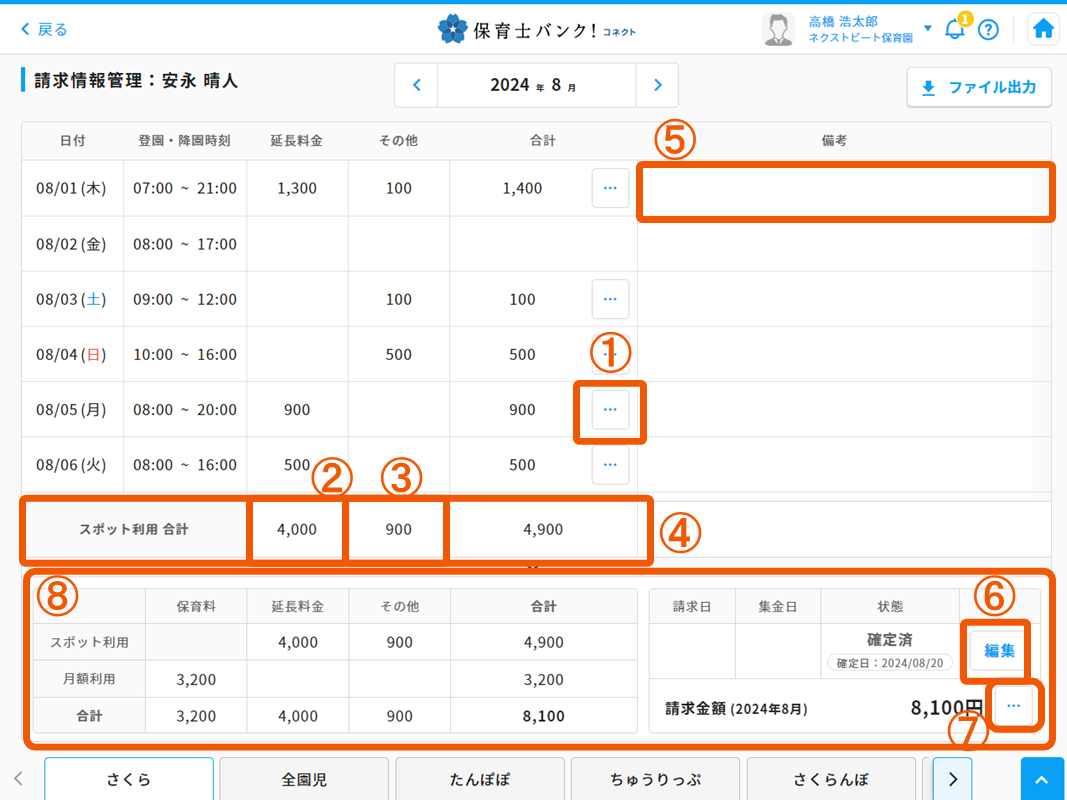Screen dimensions: 1067x800
Task: Open the actions menu for 08/05 row
Action: 610,409
